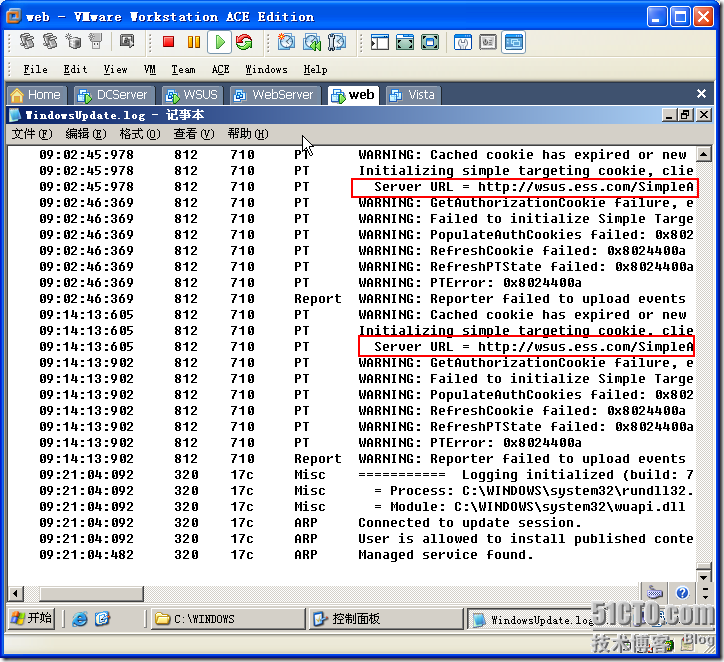Click the green Power On play button
This screenshot has width=724, height=662.
coord(219,42)
